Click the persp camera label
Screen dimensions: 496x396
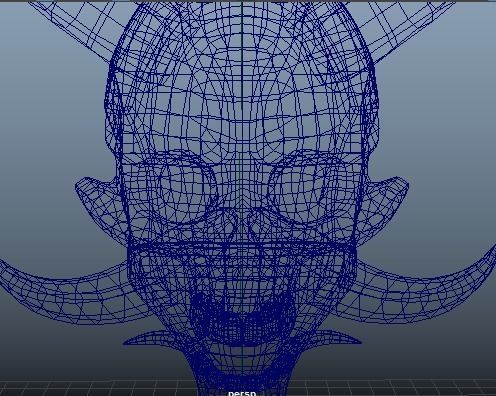[242, 393]
